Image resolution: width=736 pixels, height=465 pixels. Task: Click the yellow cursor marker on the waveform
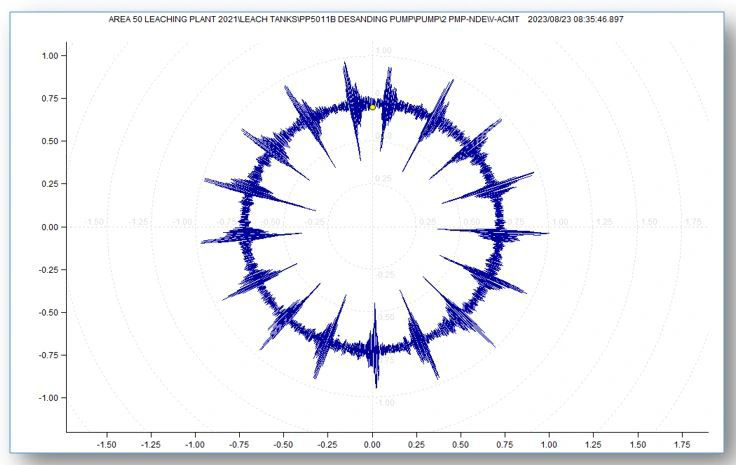(373, 107)
